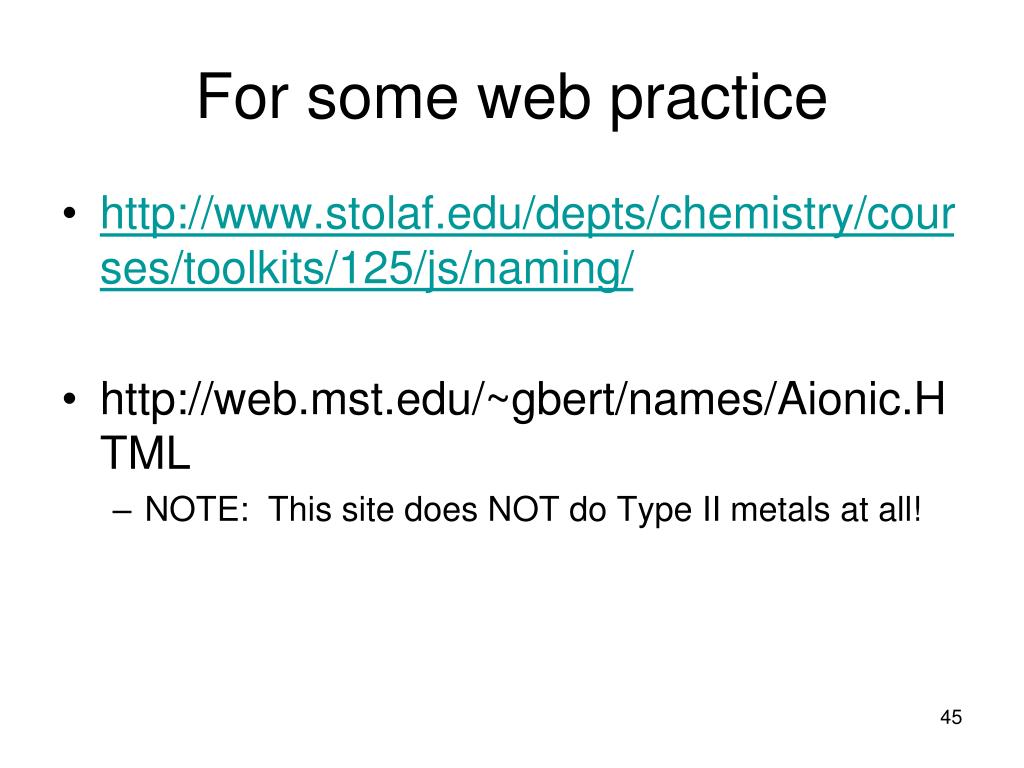Select the 'For some web practice' title
Screen dimensions: 1024x768
point(512,98)
